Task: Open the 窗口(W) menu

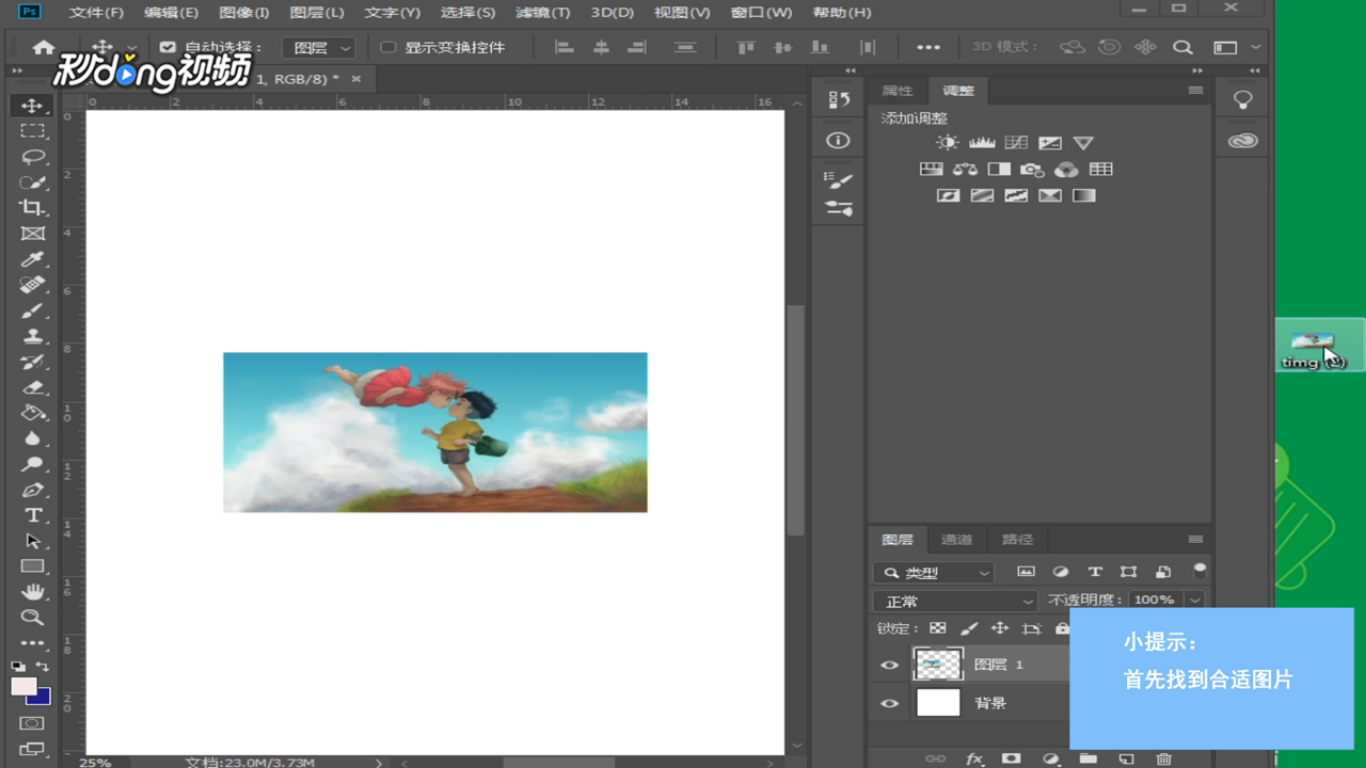Action: (760, 12)
